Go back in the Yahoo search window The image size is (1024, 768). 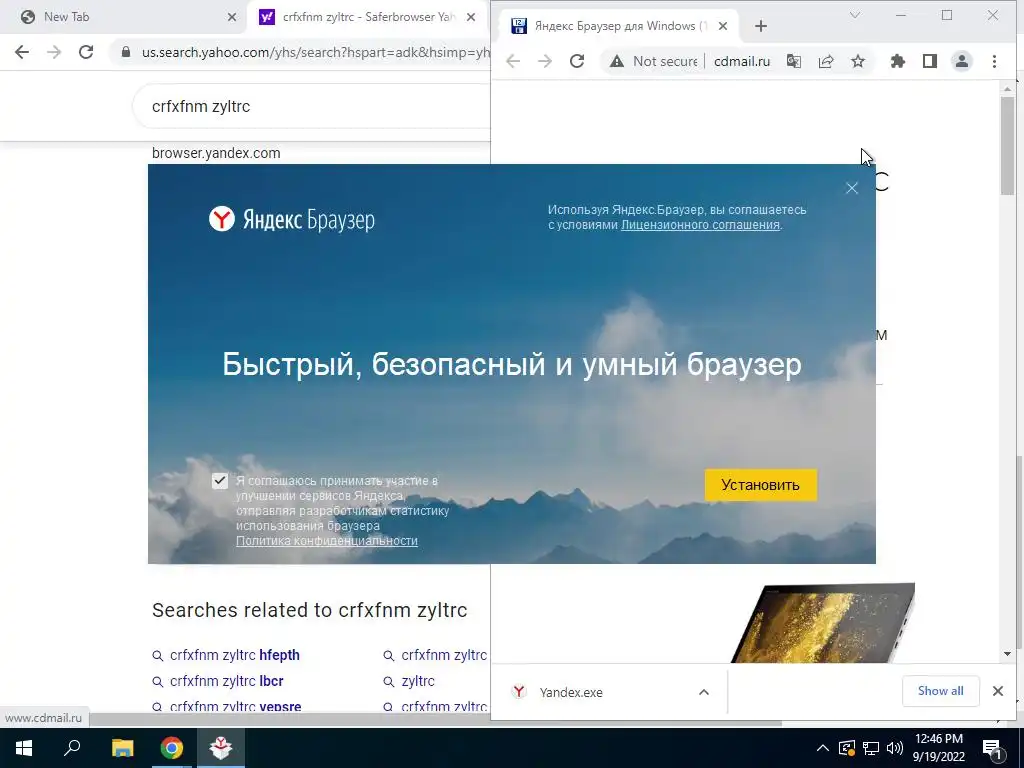pos(22,52)
